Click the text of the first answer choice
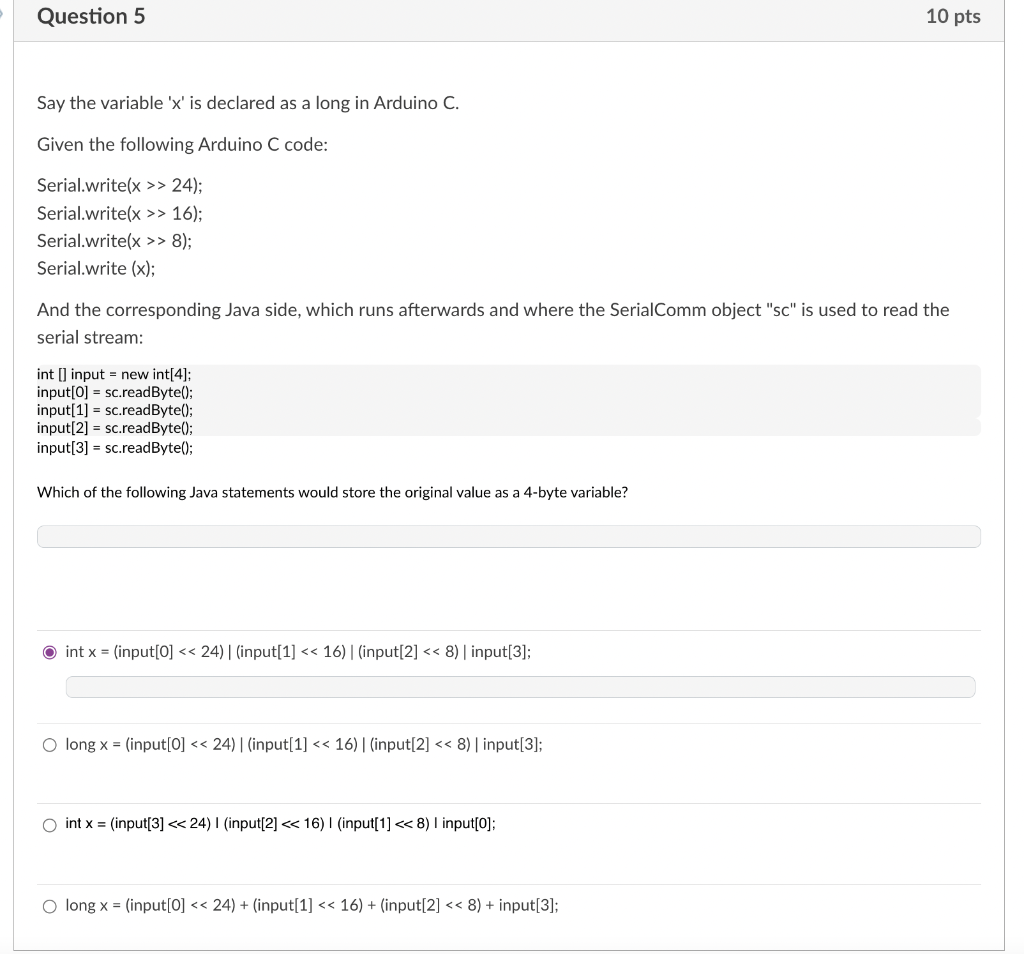 pos(297,652)
